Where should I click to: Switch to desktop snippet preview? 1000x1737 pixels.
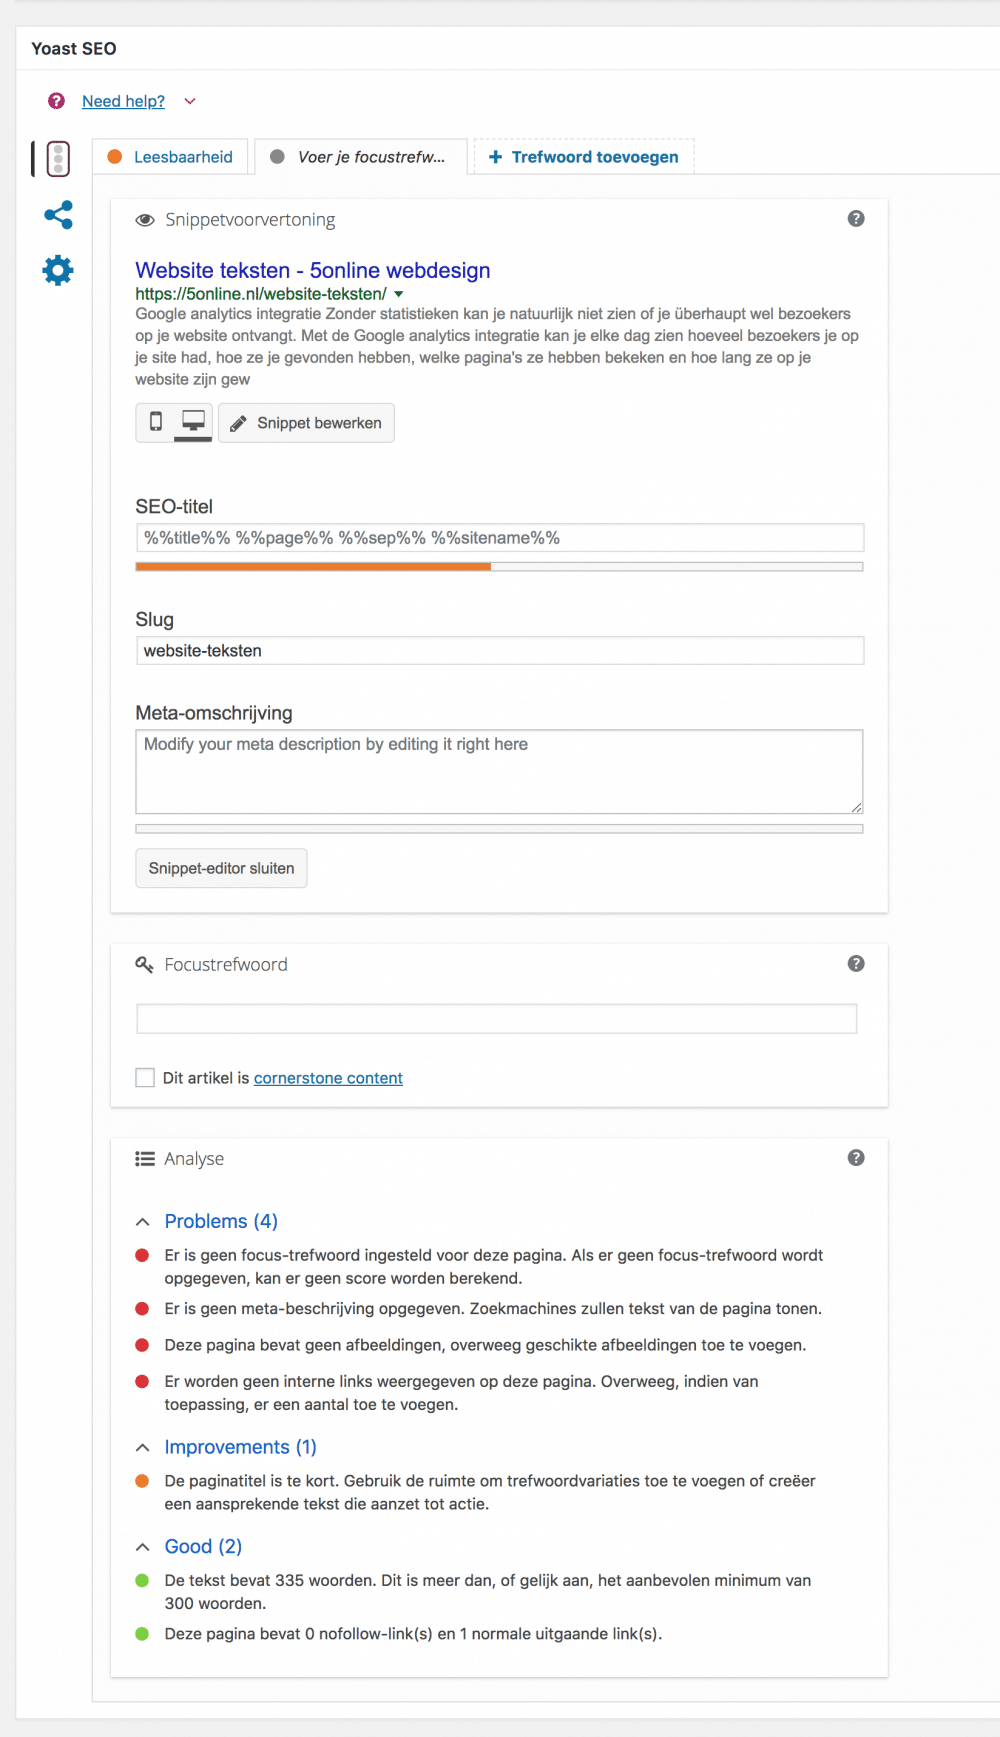(193, 422)
